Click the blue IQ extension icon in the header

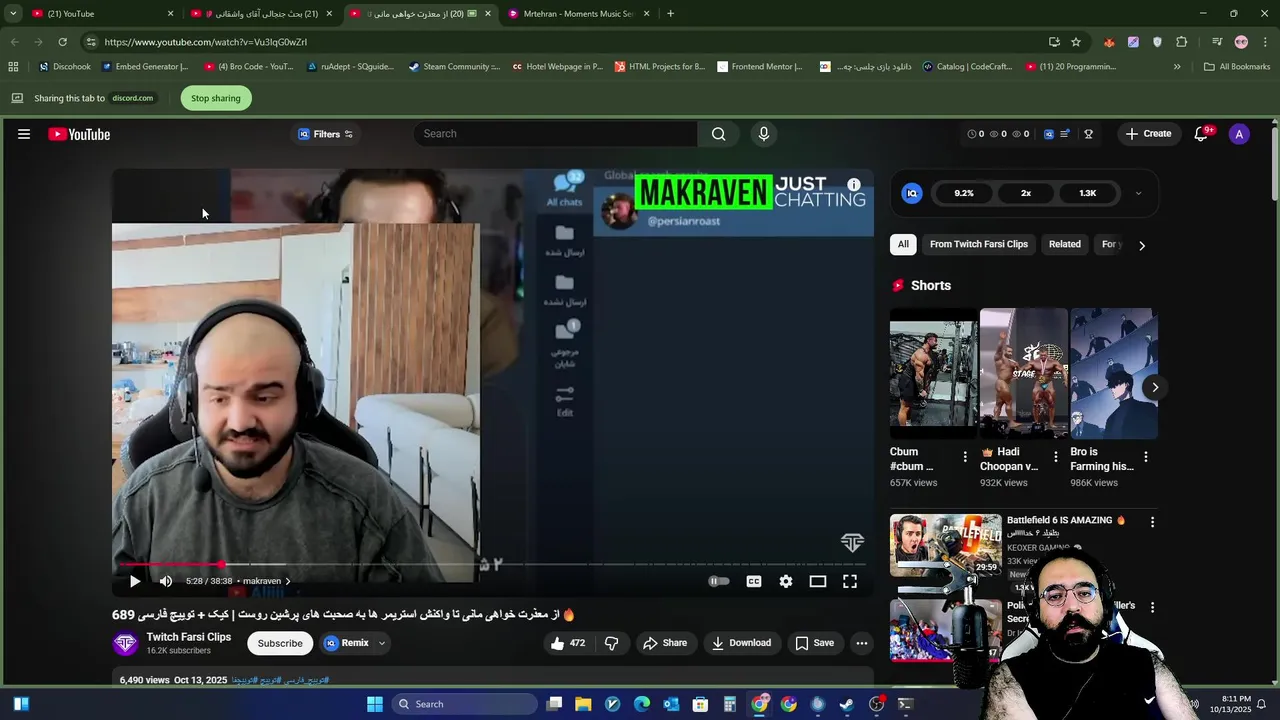tap(1049, 134)
